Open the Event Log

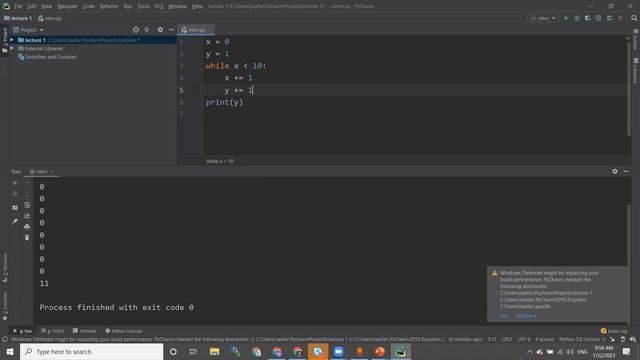613,331
